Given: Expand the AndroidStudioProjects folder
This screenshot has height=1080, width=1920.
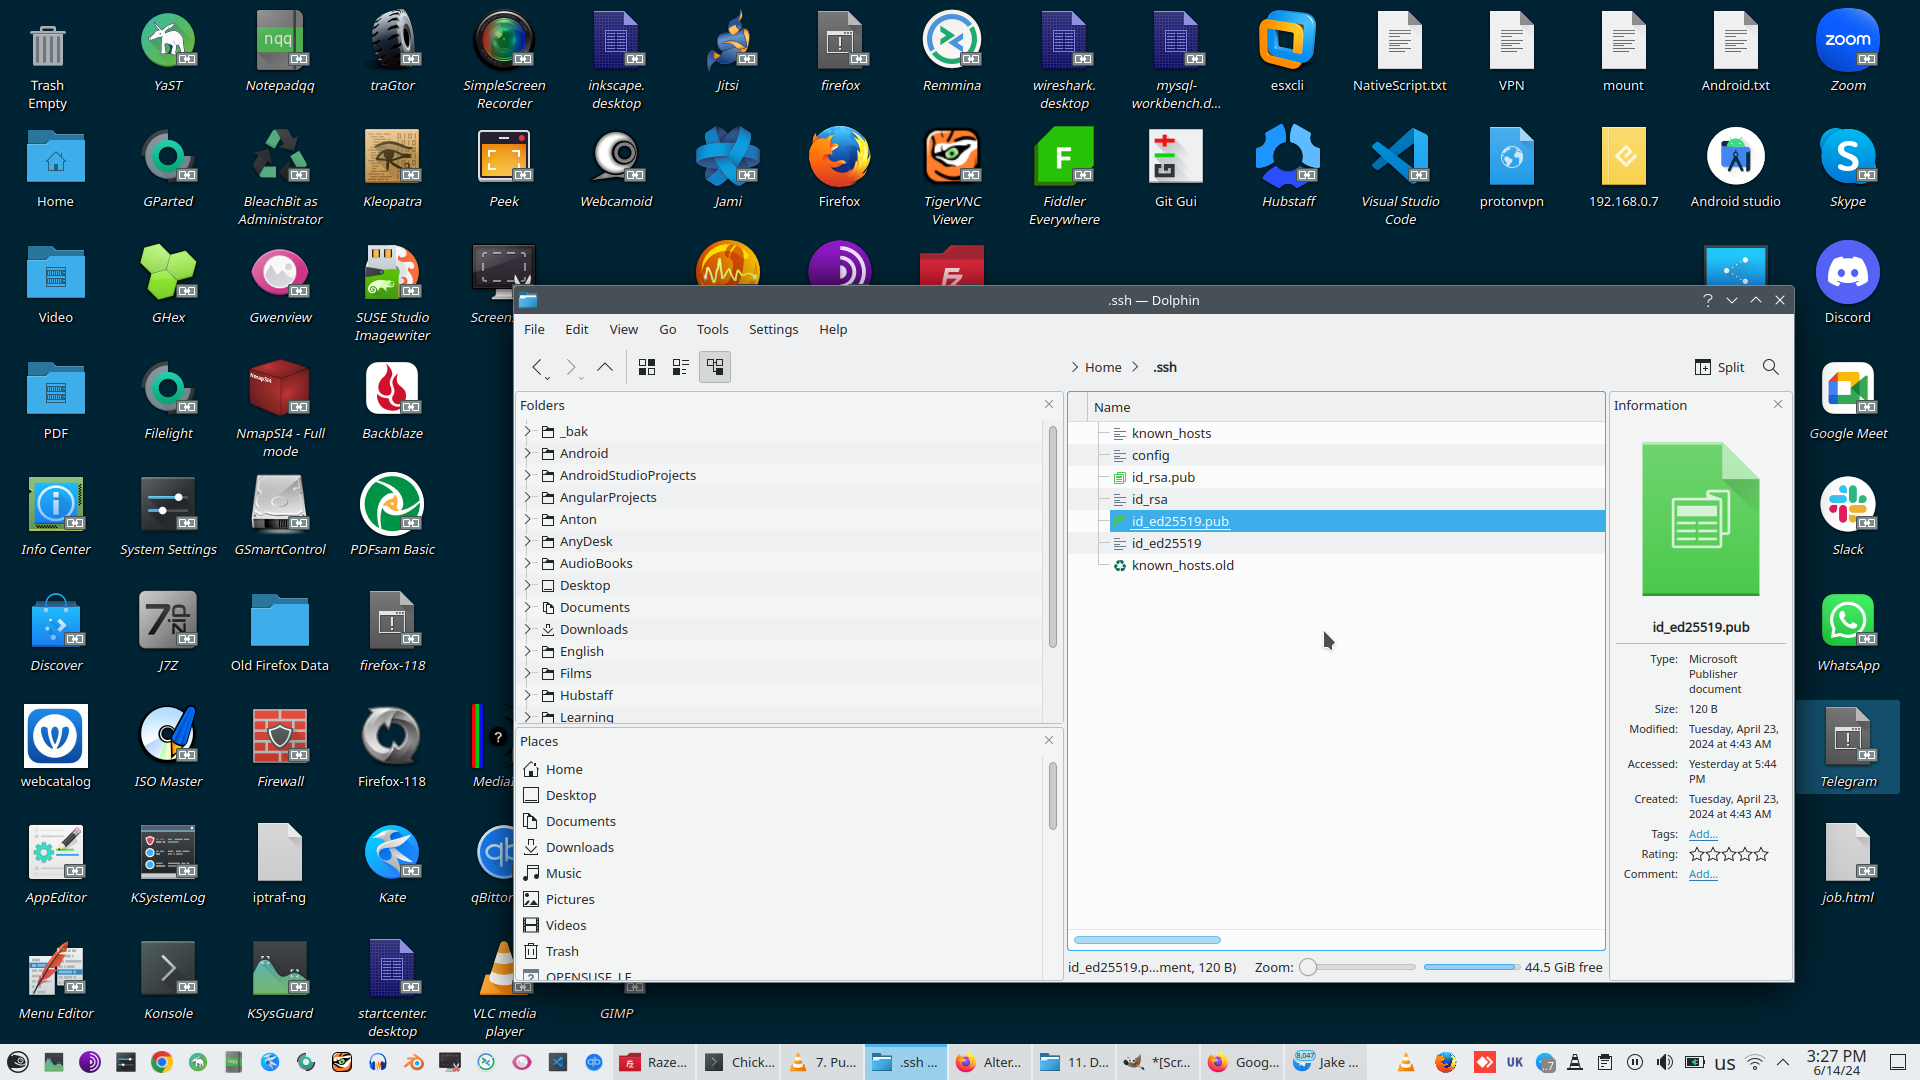Looking at the screenshot, I should click(x=528, y=475).
